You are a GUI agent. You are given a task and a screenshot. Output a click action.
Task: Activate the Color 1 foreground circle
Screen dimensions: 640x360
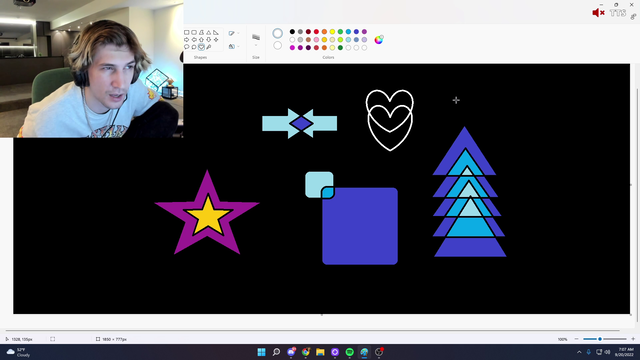(x=278, y=33)
